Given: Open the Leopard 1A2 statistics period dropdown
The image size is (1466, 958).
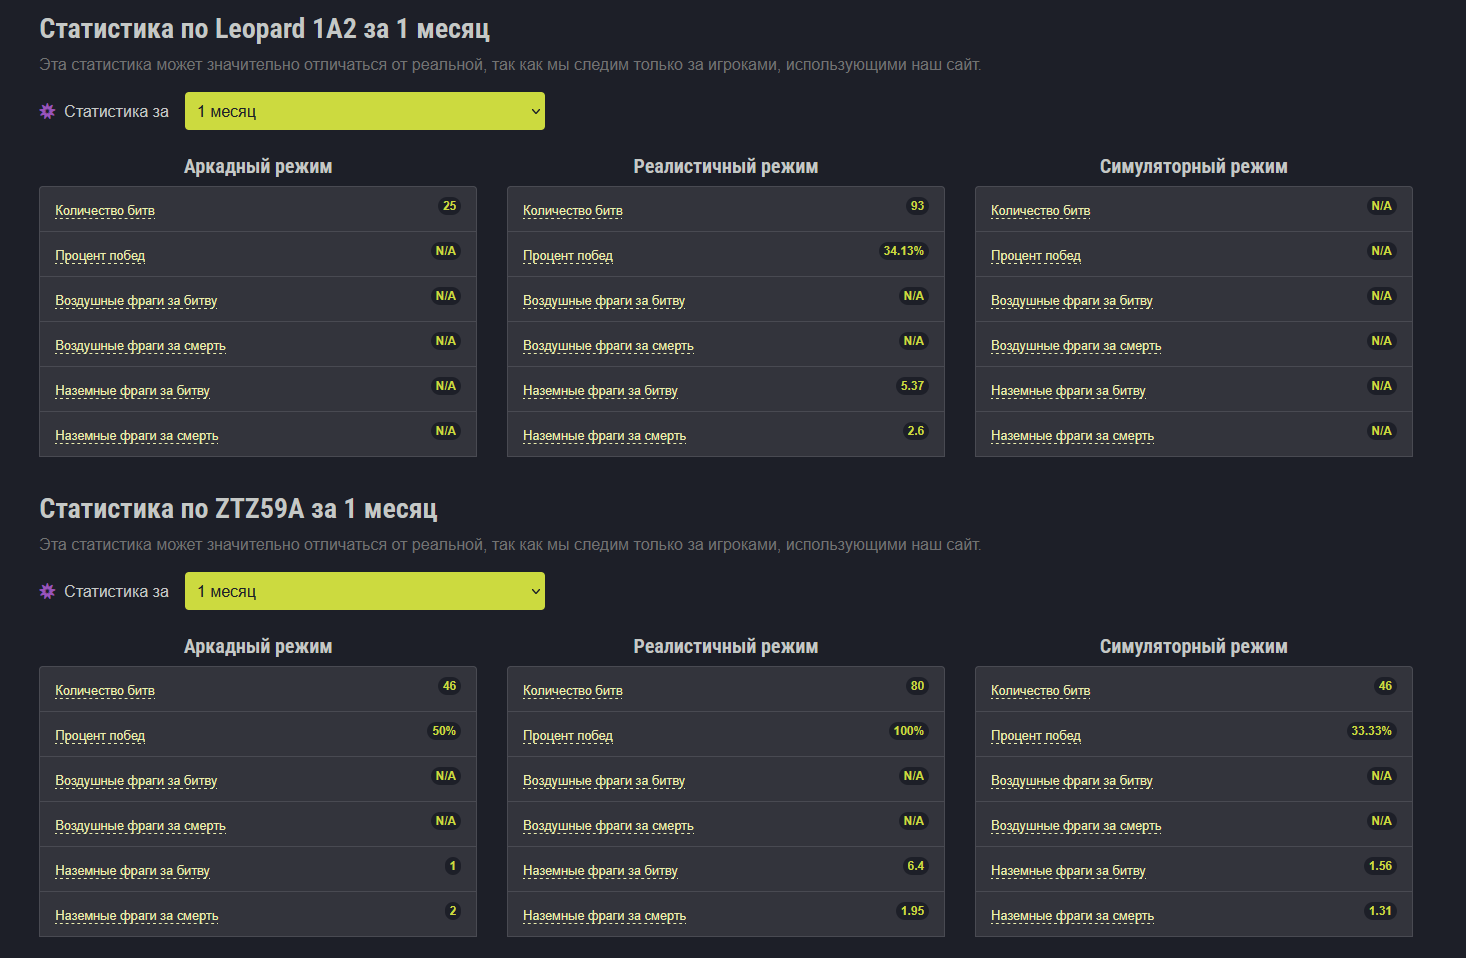Looking at the screenshot, I should 365,111.
